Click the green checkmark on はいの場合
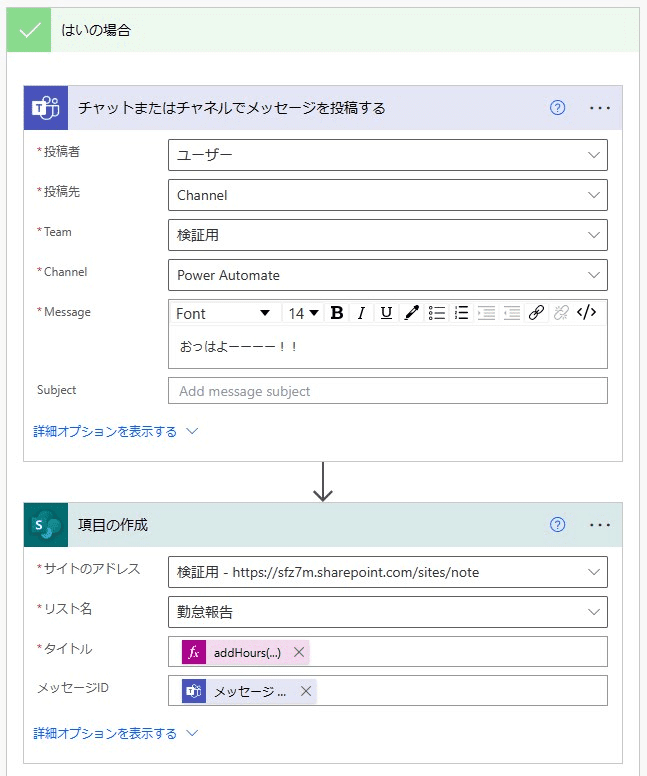Screen dimensions: 647x776 coord(29,30)
